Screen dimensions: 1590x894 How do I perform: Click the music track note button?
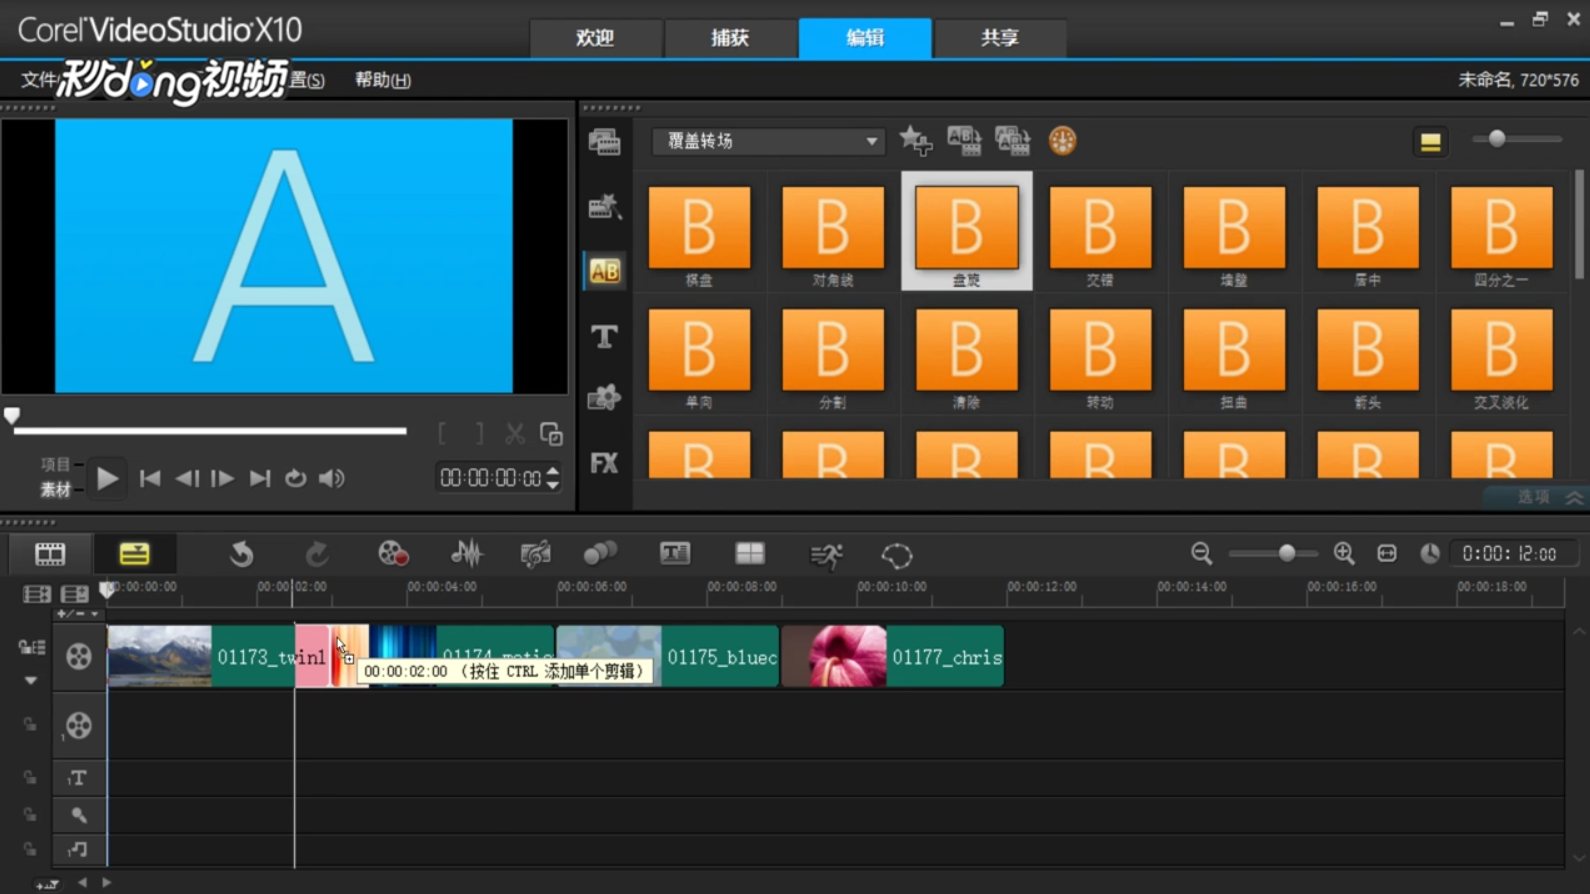[78, 850]
